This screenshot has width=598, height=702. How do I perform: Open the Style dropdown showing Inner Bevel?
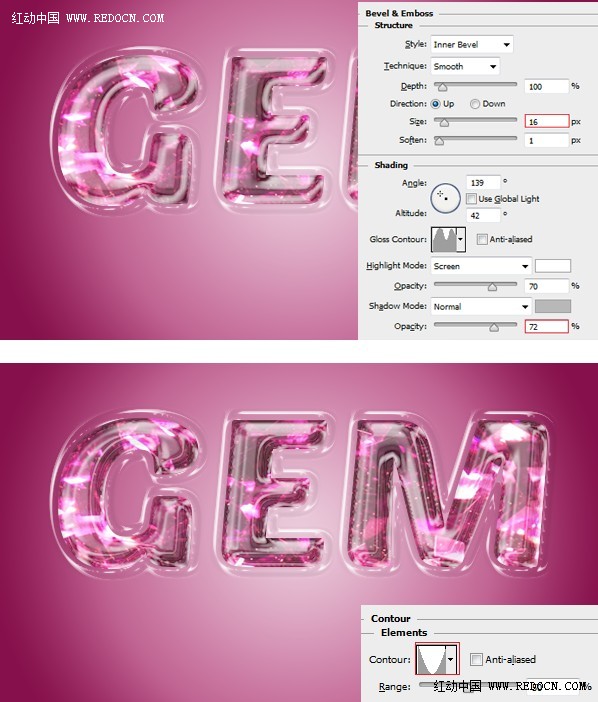coord(472,44)
